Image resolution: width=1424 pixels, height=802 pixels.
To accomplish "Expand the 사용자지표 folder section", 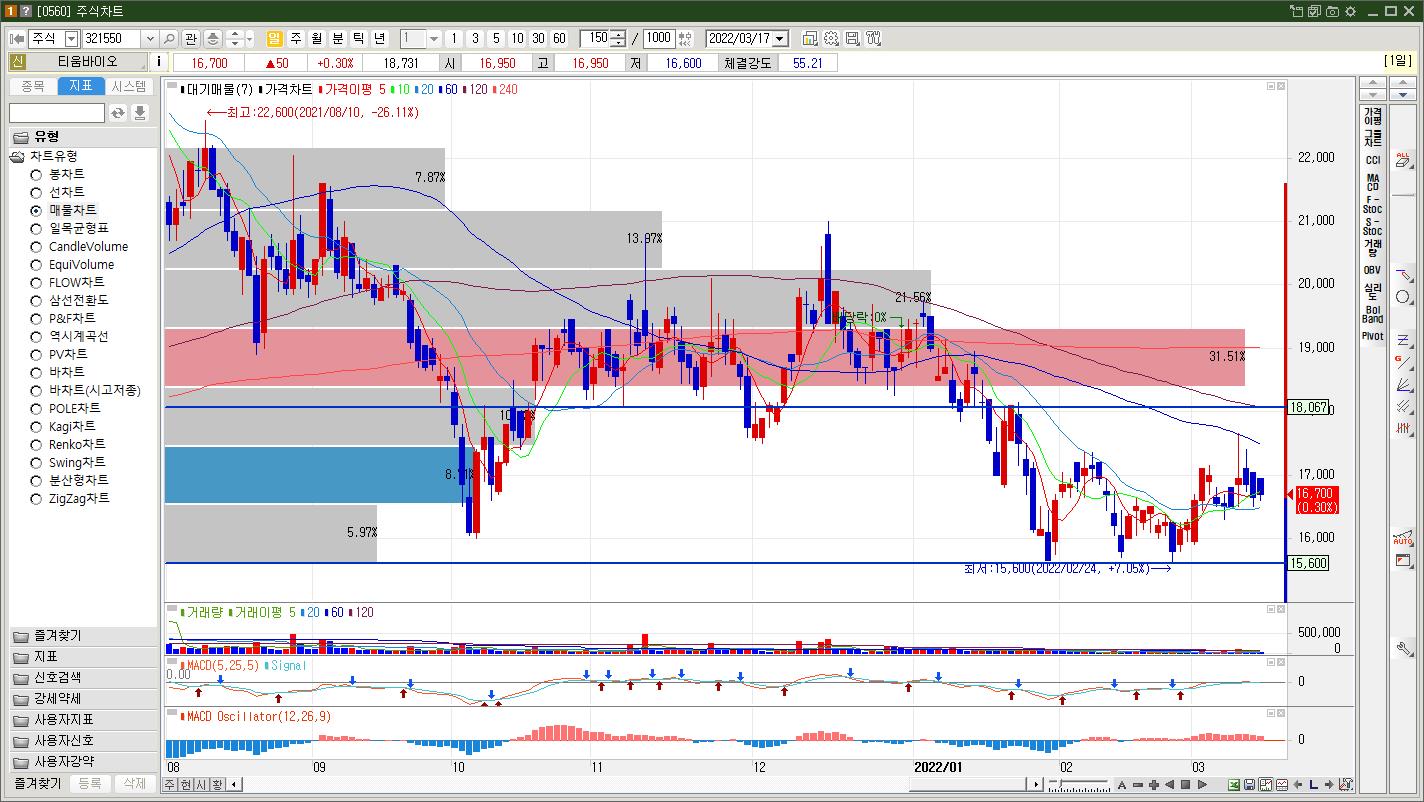I will [83, 720].
